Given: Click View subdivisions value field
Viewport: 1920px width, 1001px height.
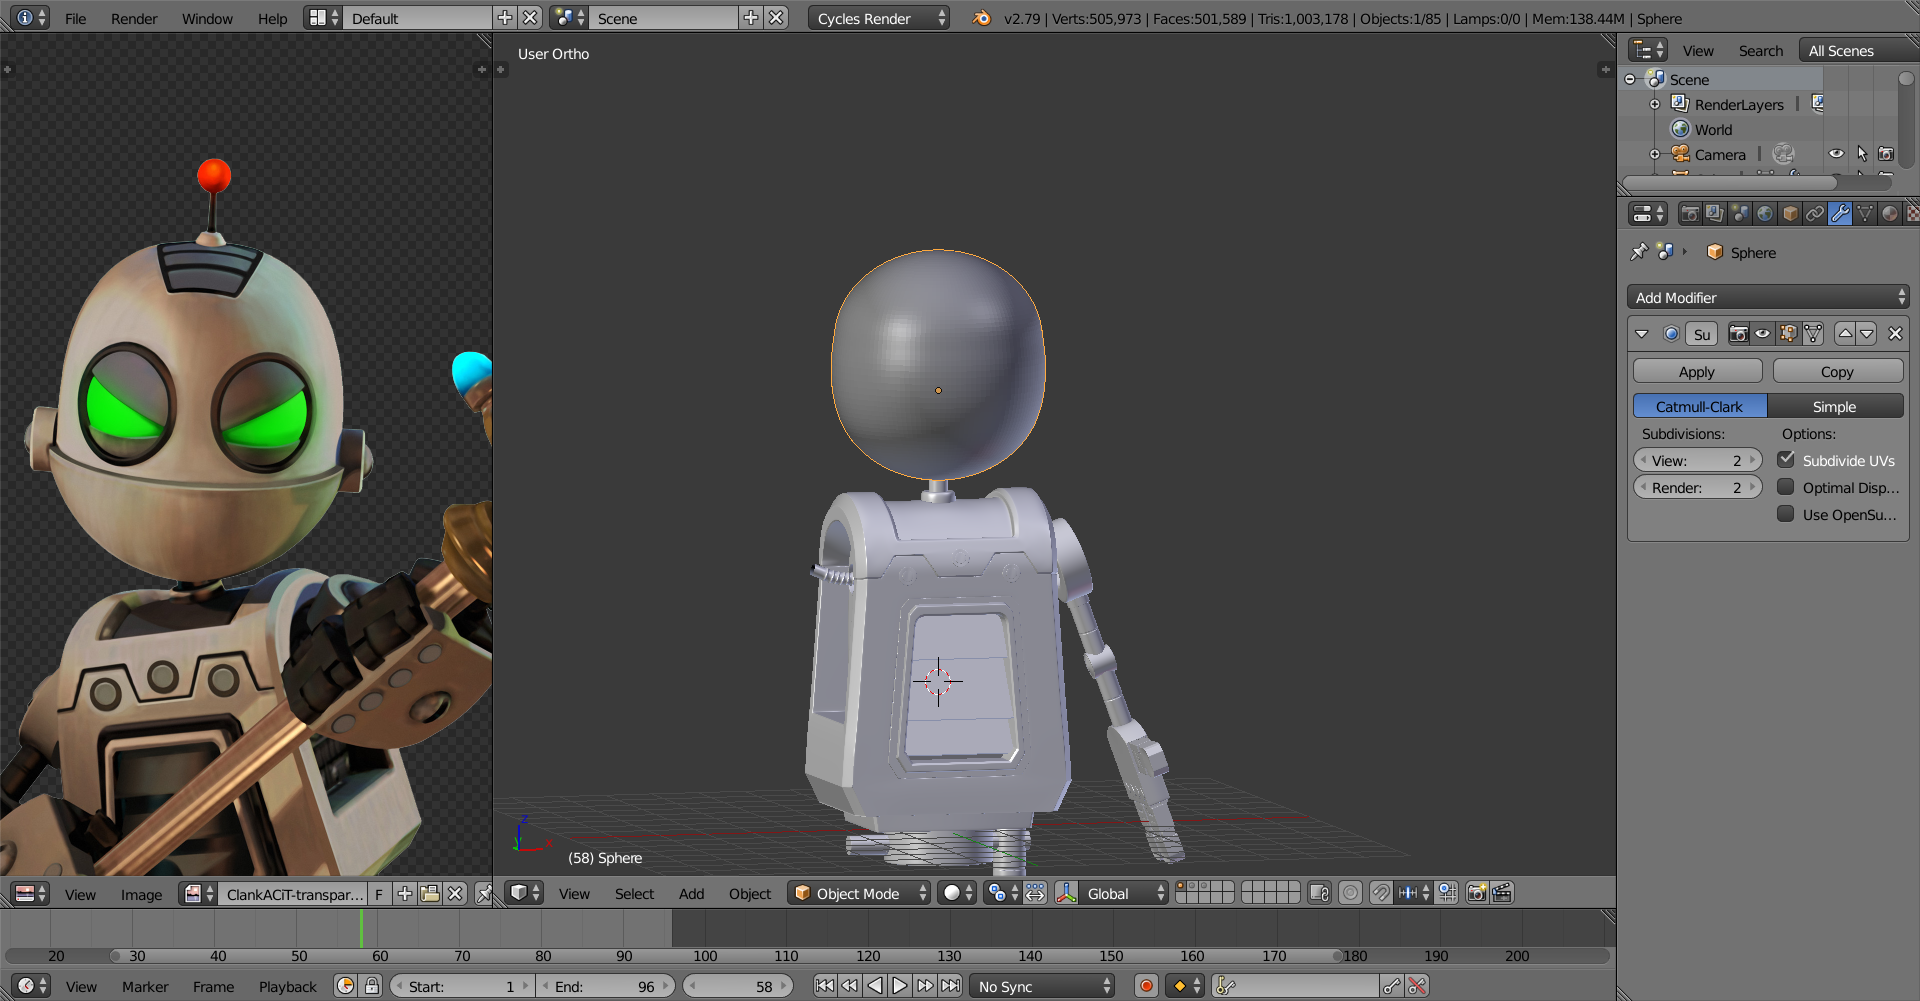Looking at the screenshot, I should 1697,460.
